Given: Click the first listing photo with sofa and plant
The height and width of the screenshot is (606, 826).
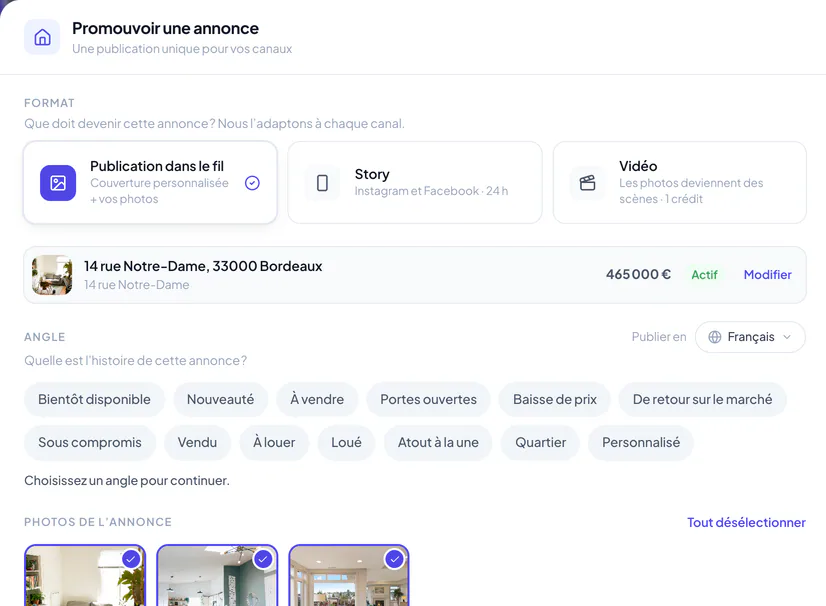Looking at the screenshot, I should click(85, 575).
